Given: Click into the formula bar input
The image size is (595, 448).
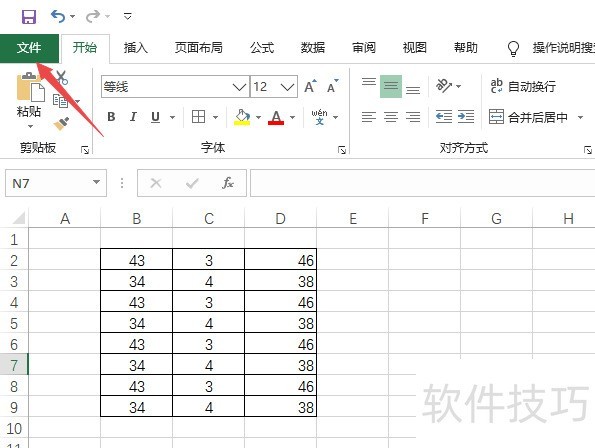Looking at the screenshot, I should pos(422,183).
